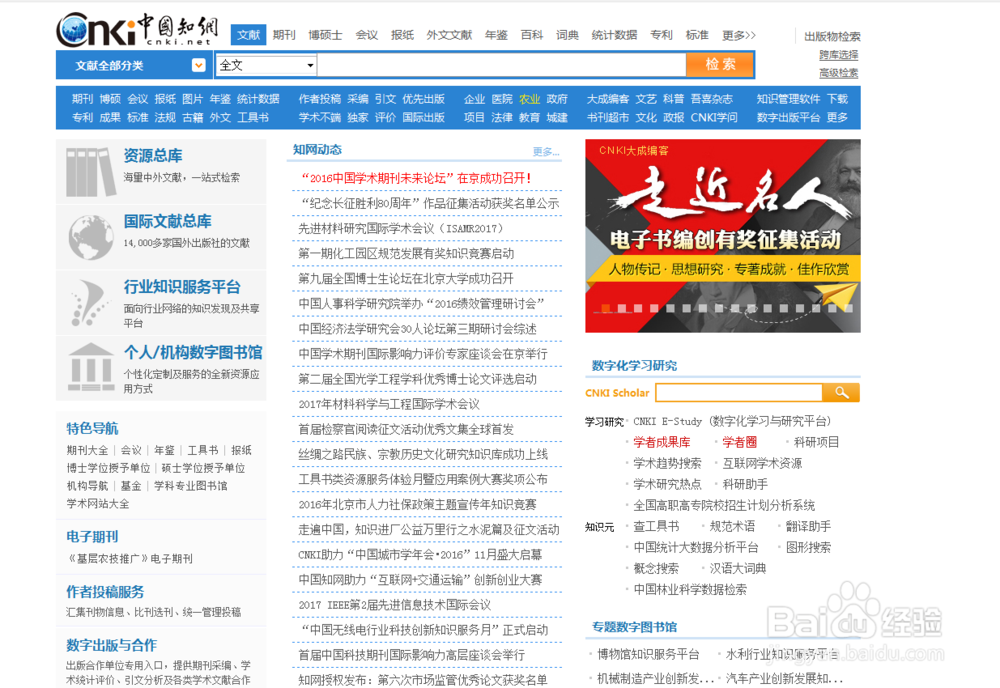
Task: Click the orange 检索 button
Action: click(720, 64)
